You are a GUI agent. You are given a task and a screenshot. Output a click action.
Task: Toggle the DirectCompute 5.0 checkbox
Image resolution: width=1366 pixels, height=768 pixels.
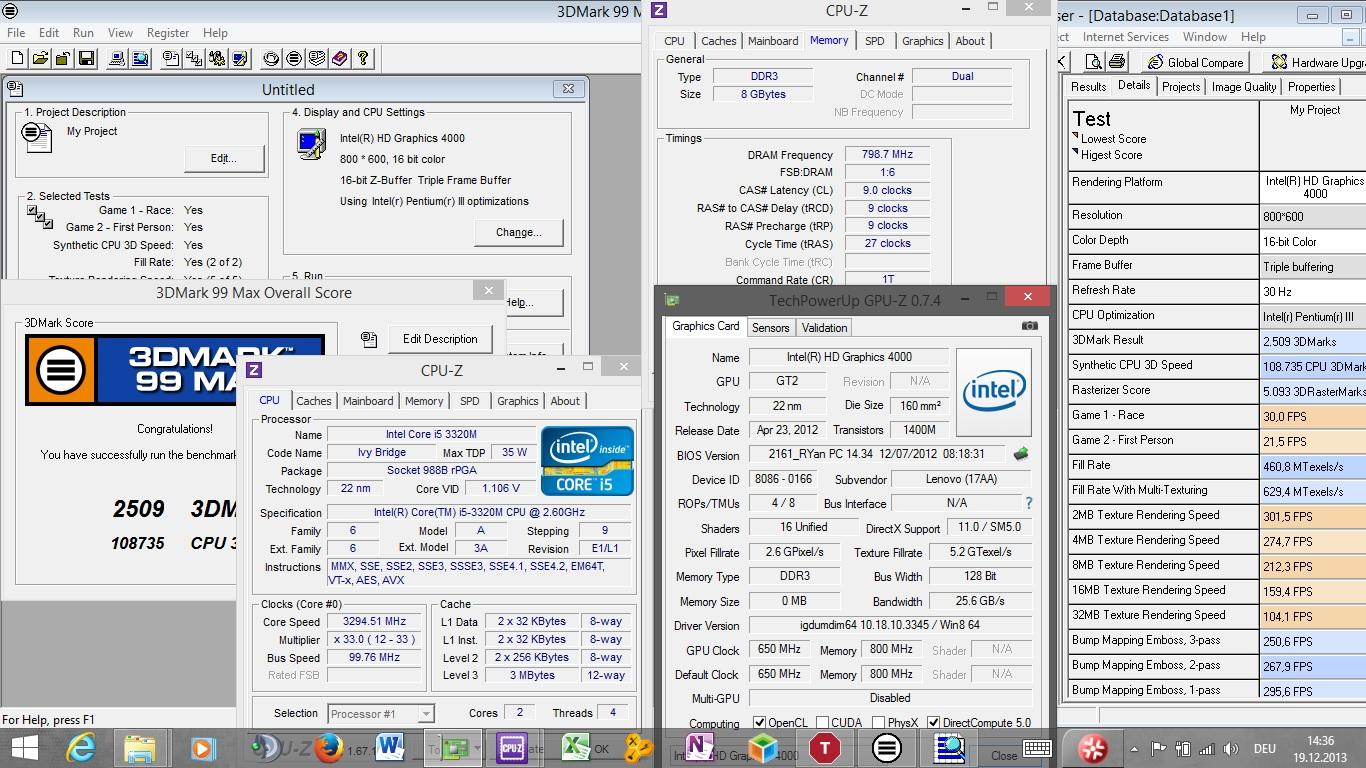click(933, 722)
